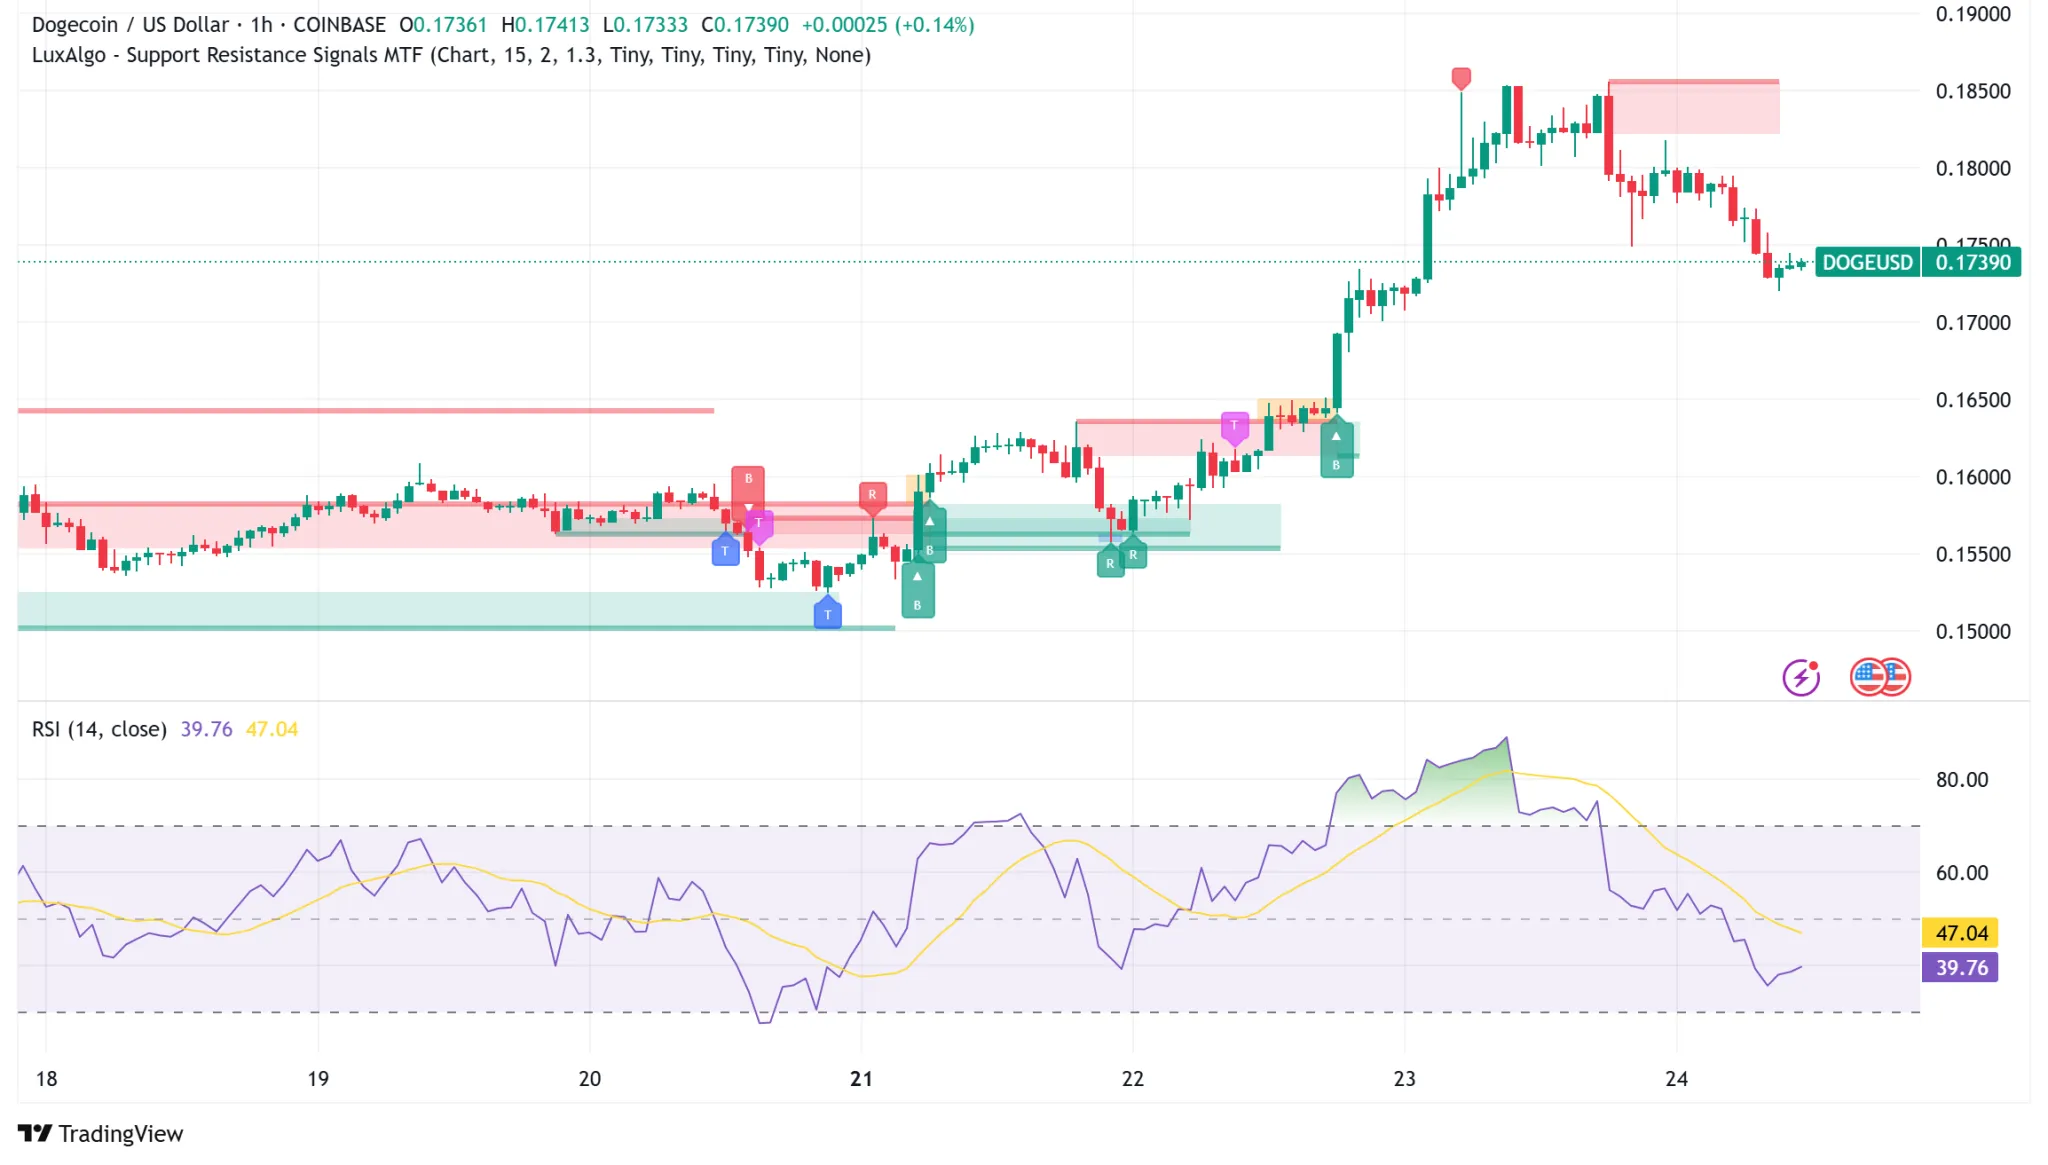Click the TradingView logo

coord(101,1133)
